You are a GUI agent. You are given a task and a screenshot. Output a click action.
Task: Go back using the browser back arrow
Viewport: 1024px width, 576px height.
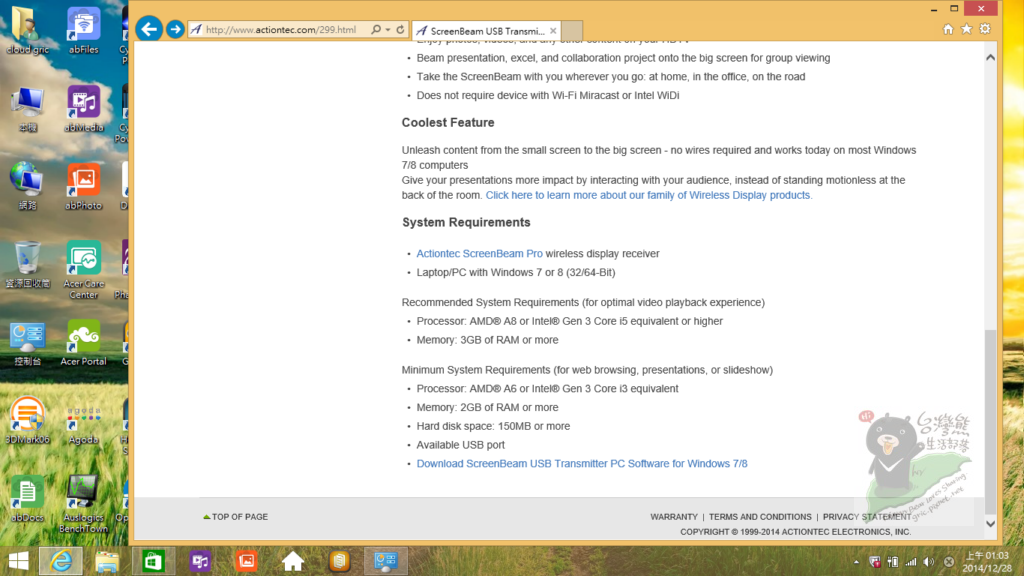coord(149,29)
